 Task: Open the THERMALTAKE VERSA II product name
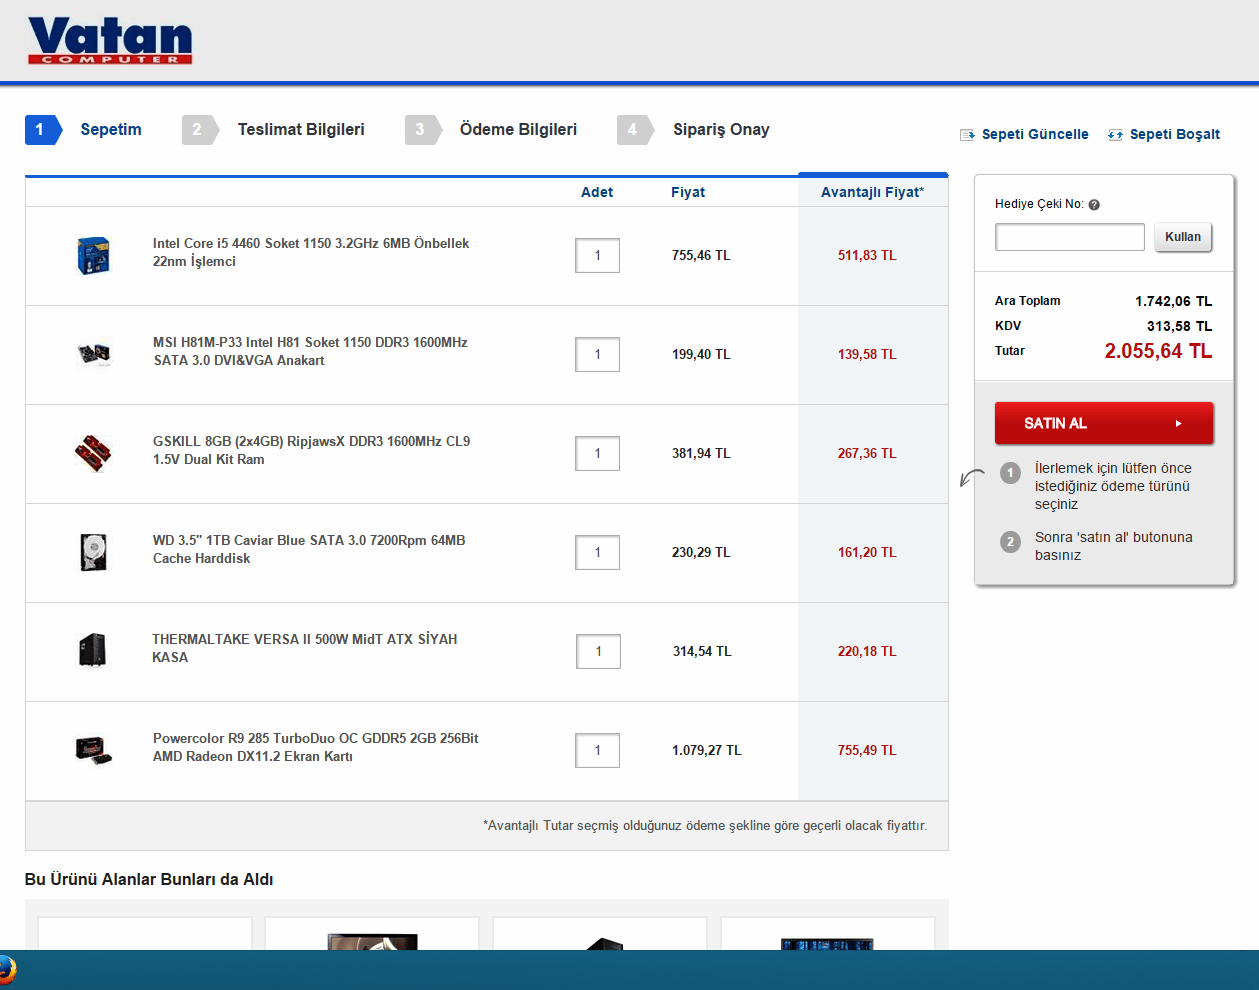[305, 648]
